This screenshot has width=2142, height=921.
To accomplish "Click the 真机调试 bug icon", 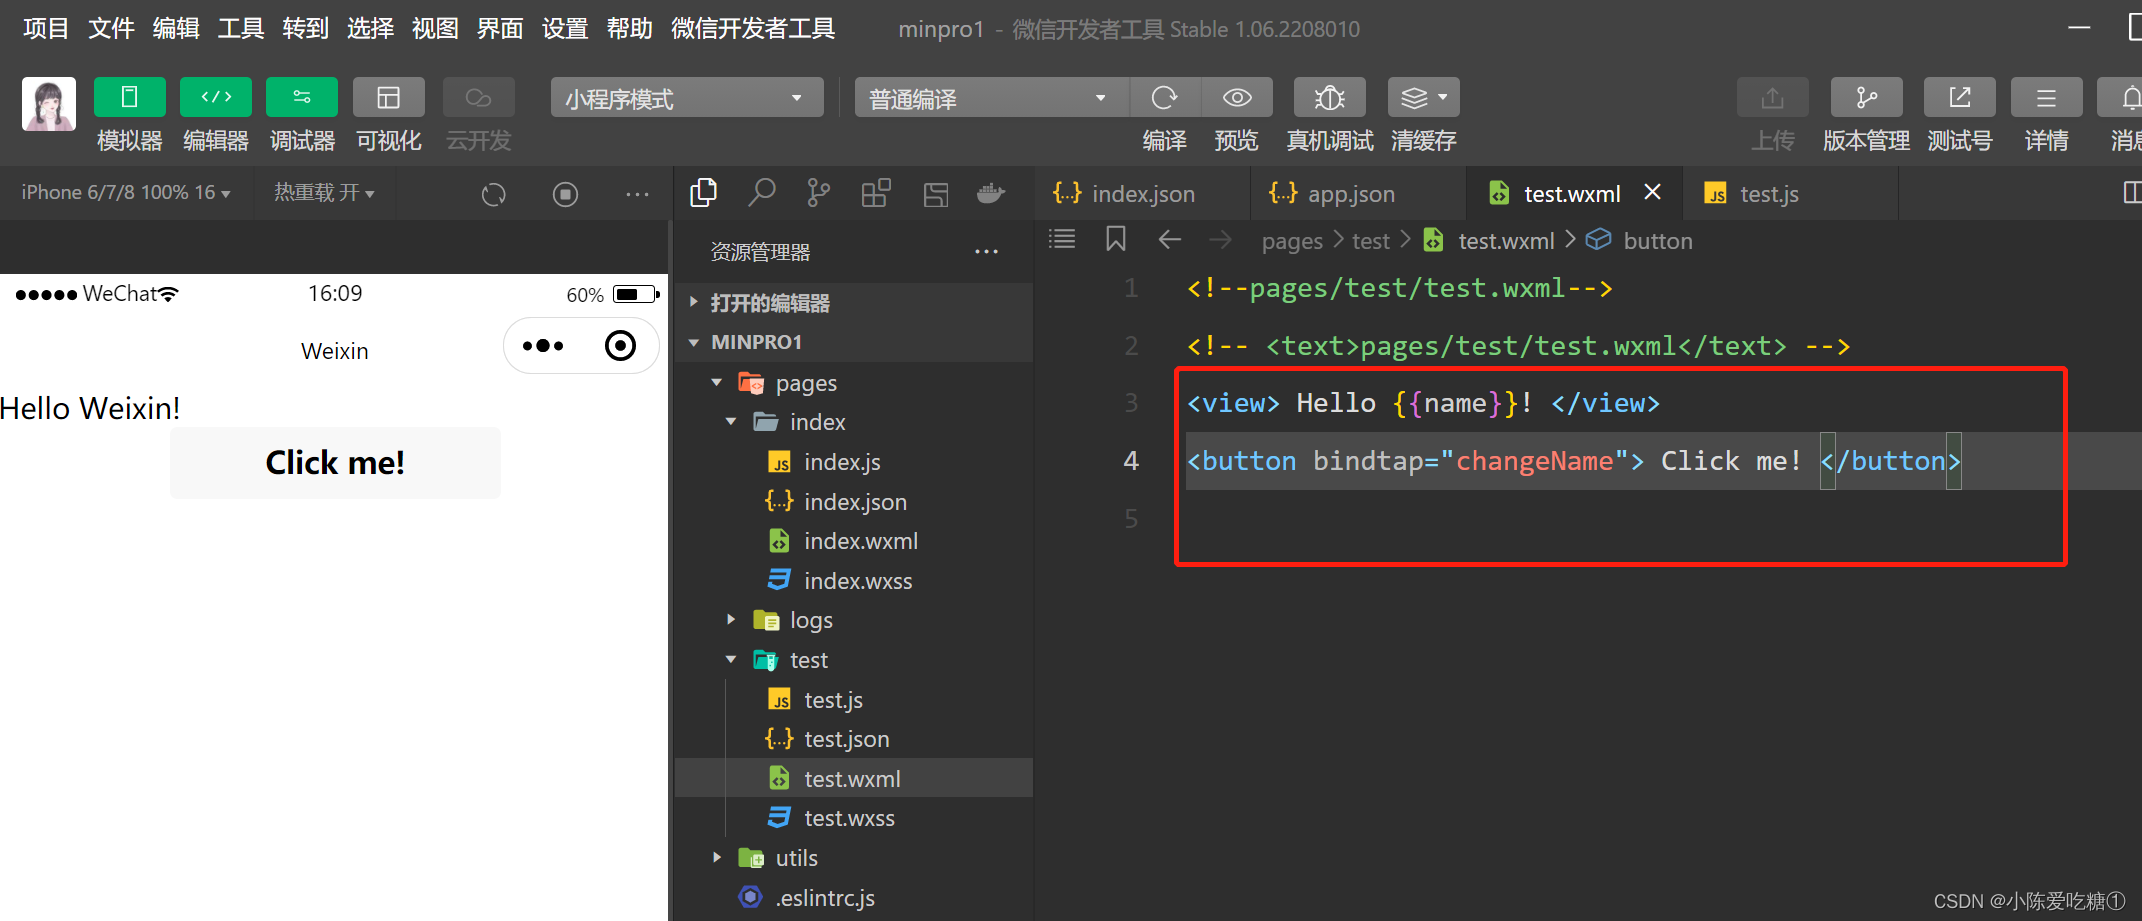I will [1329, 97].
